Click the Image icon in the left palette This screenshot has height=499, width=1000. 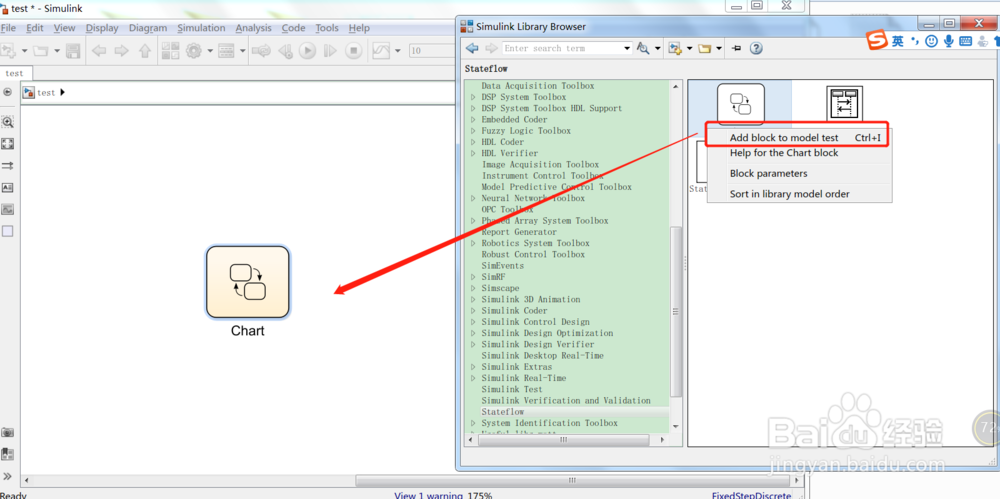8,209
